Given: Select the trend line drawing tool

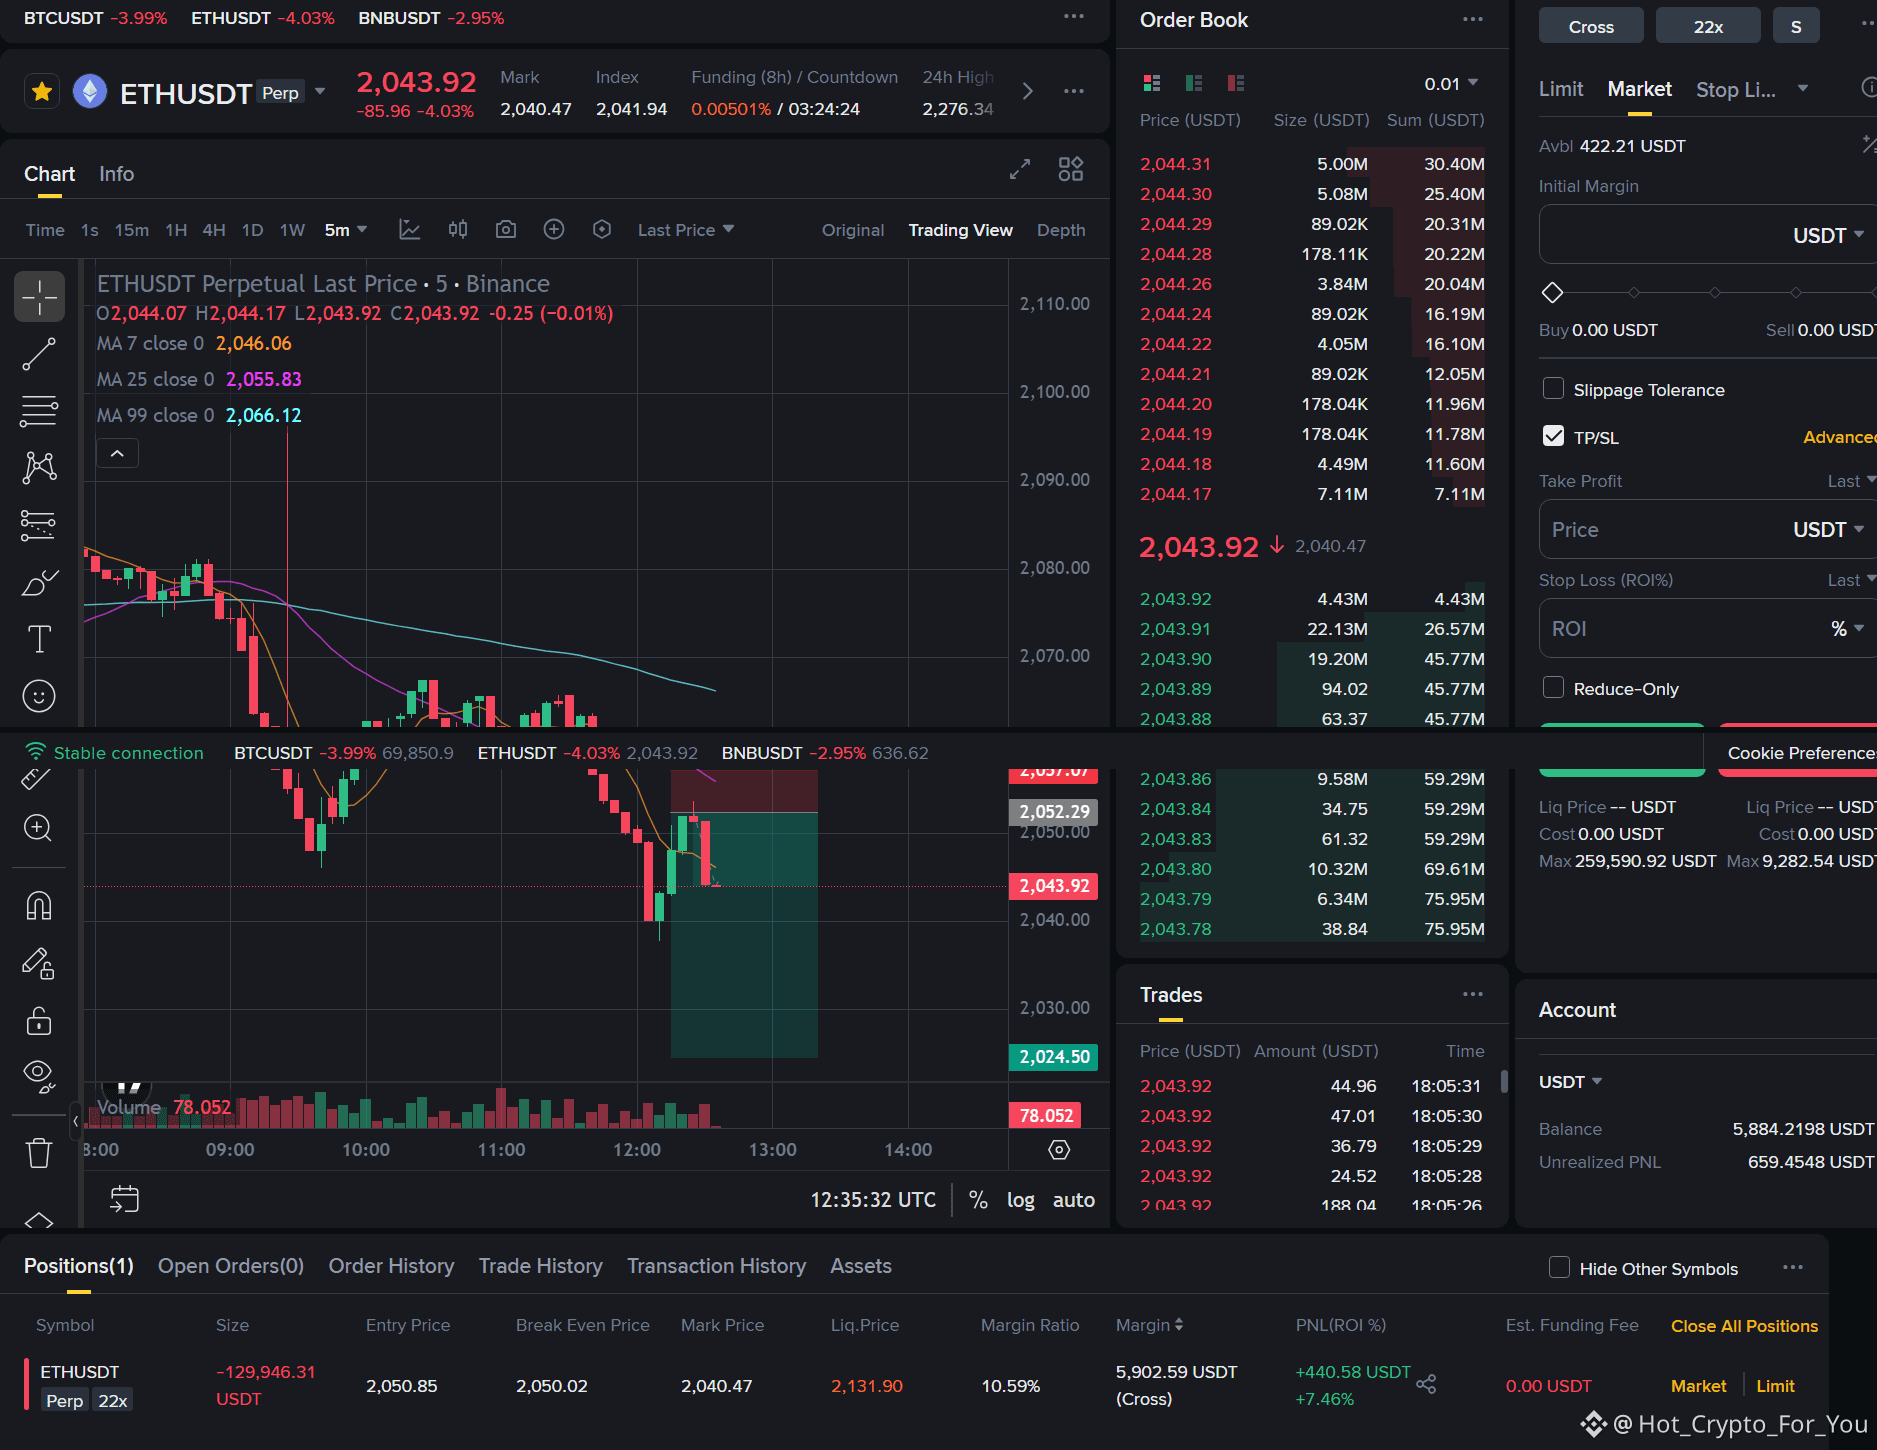Looking at the screenshot, I should click(39, 354).
